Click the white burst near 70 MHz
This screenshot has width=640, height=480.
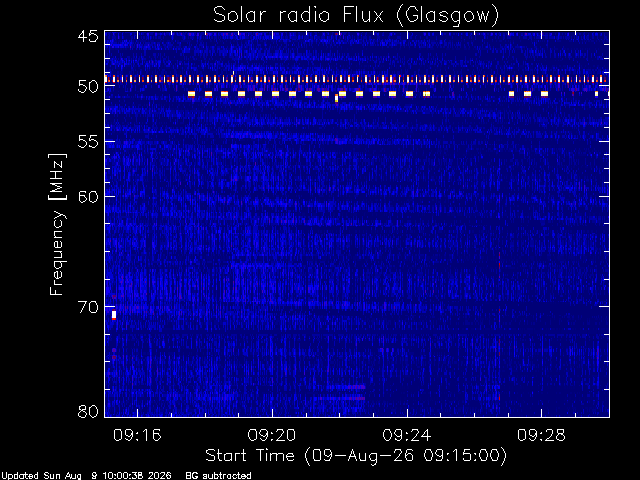coord(114,315)
